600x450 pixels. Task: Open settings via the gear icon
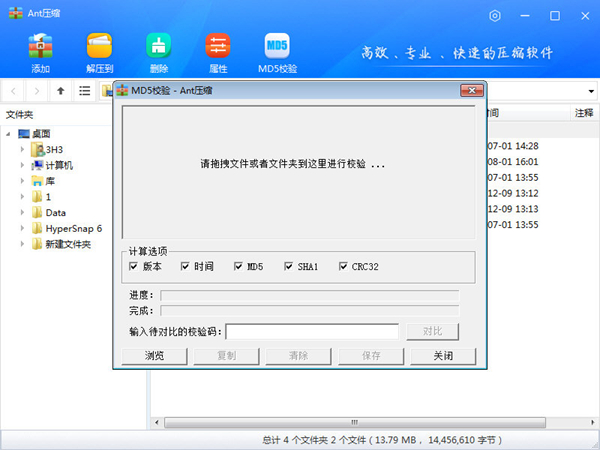[x=496, y=16]
